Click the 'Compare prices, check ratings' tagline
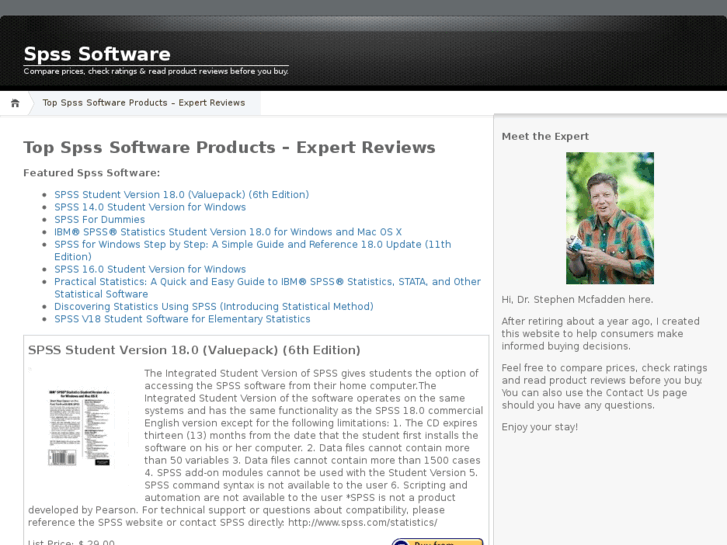The height and width of the screenshot is (545, 727). click(x=156, y=71)
